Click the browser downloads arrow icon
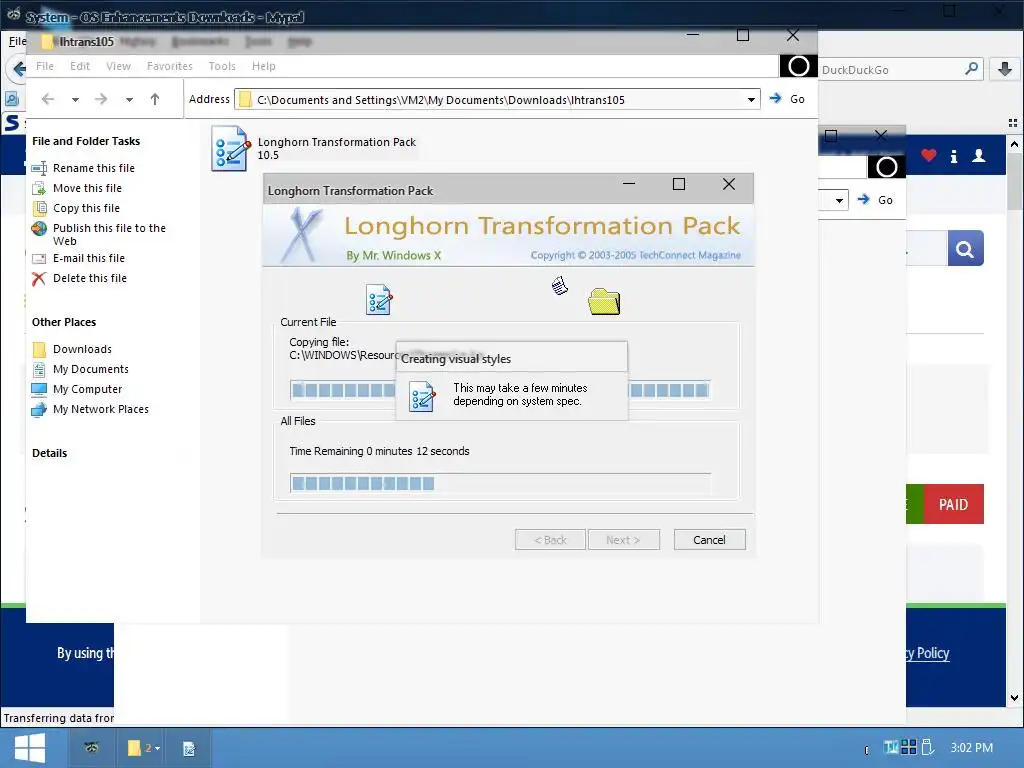The height and width of the screenshot is (768, 1024). tap(1005, 69)
